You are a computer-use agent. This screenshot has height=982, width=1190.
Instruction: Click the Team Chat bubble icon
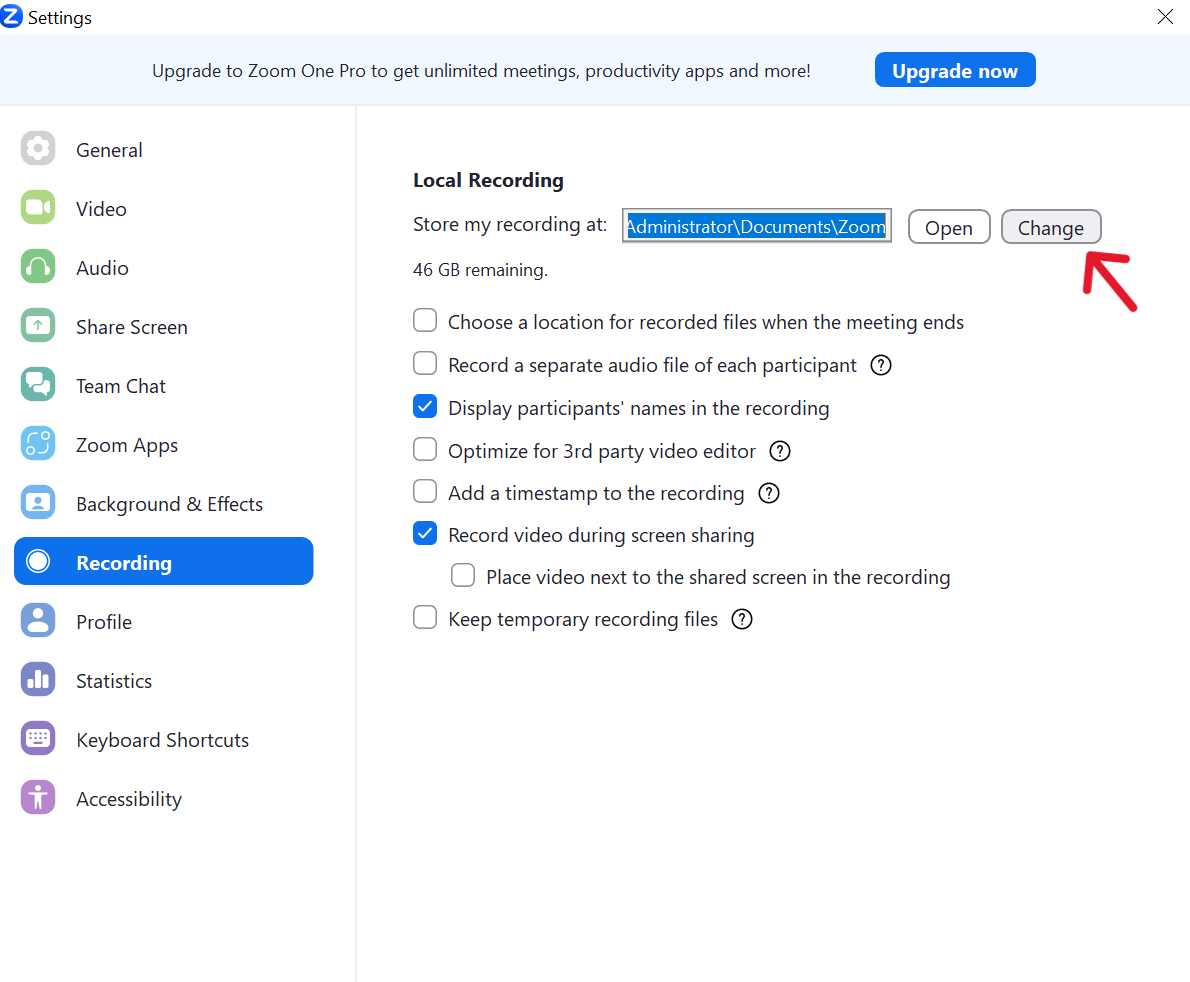38,385
